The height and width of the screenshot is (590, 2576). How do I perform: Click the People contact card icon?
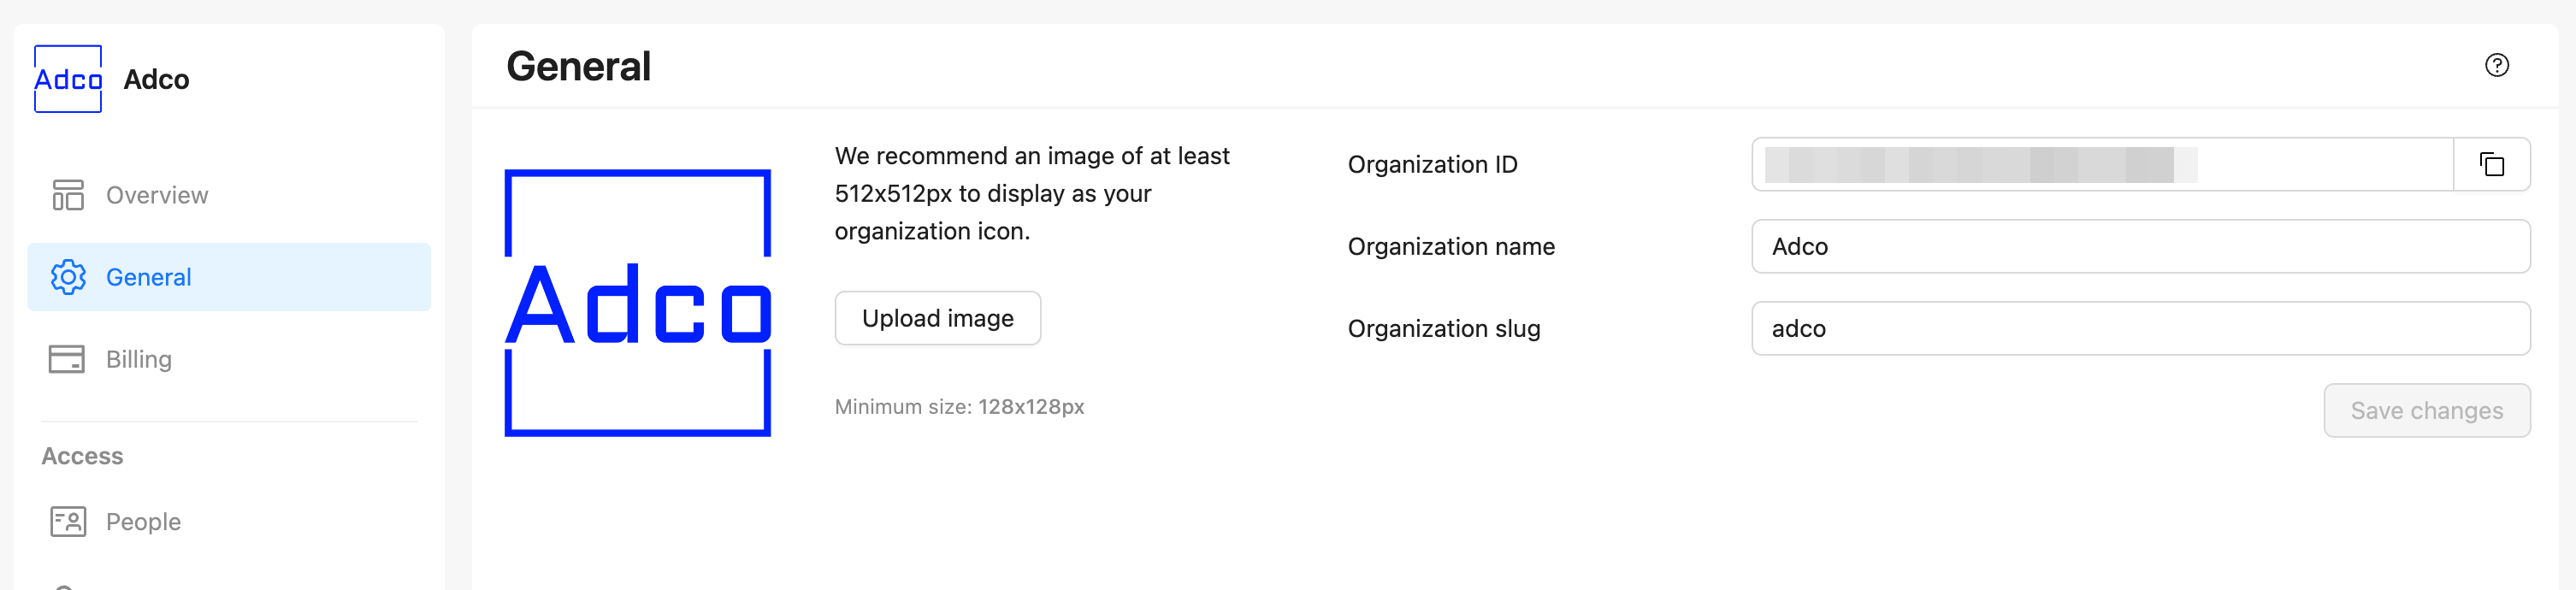point(68,521)
